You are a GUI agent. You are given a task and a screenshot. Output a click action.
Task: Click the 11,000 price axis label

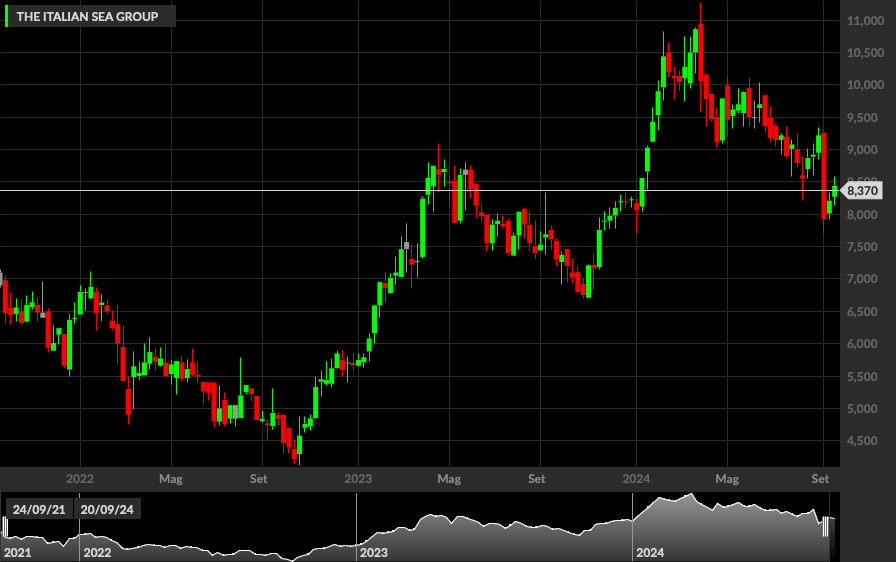[x=865, y=21]
